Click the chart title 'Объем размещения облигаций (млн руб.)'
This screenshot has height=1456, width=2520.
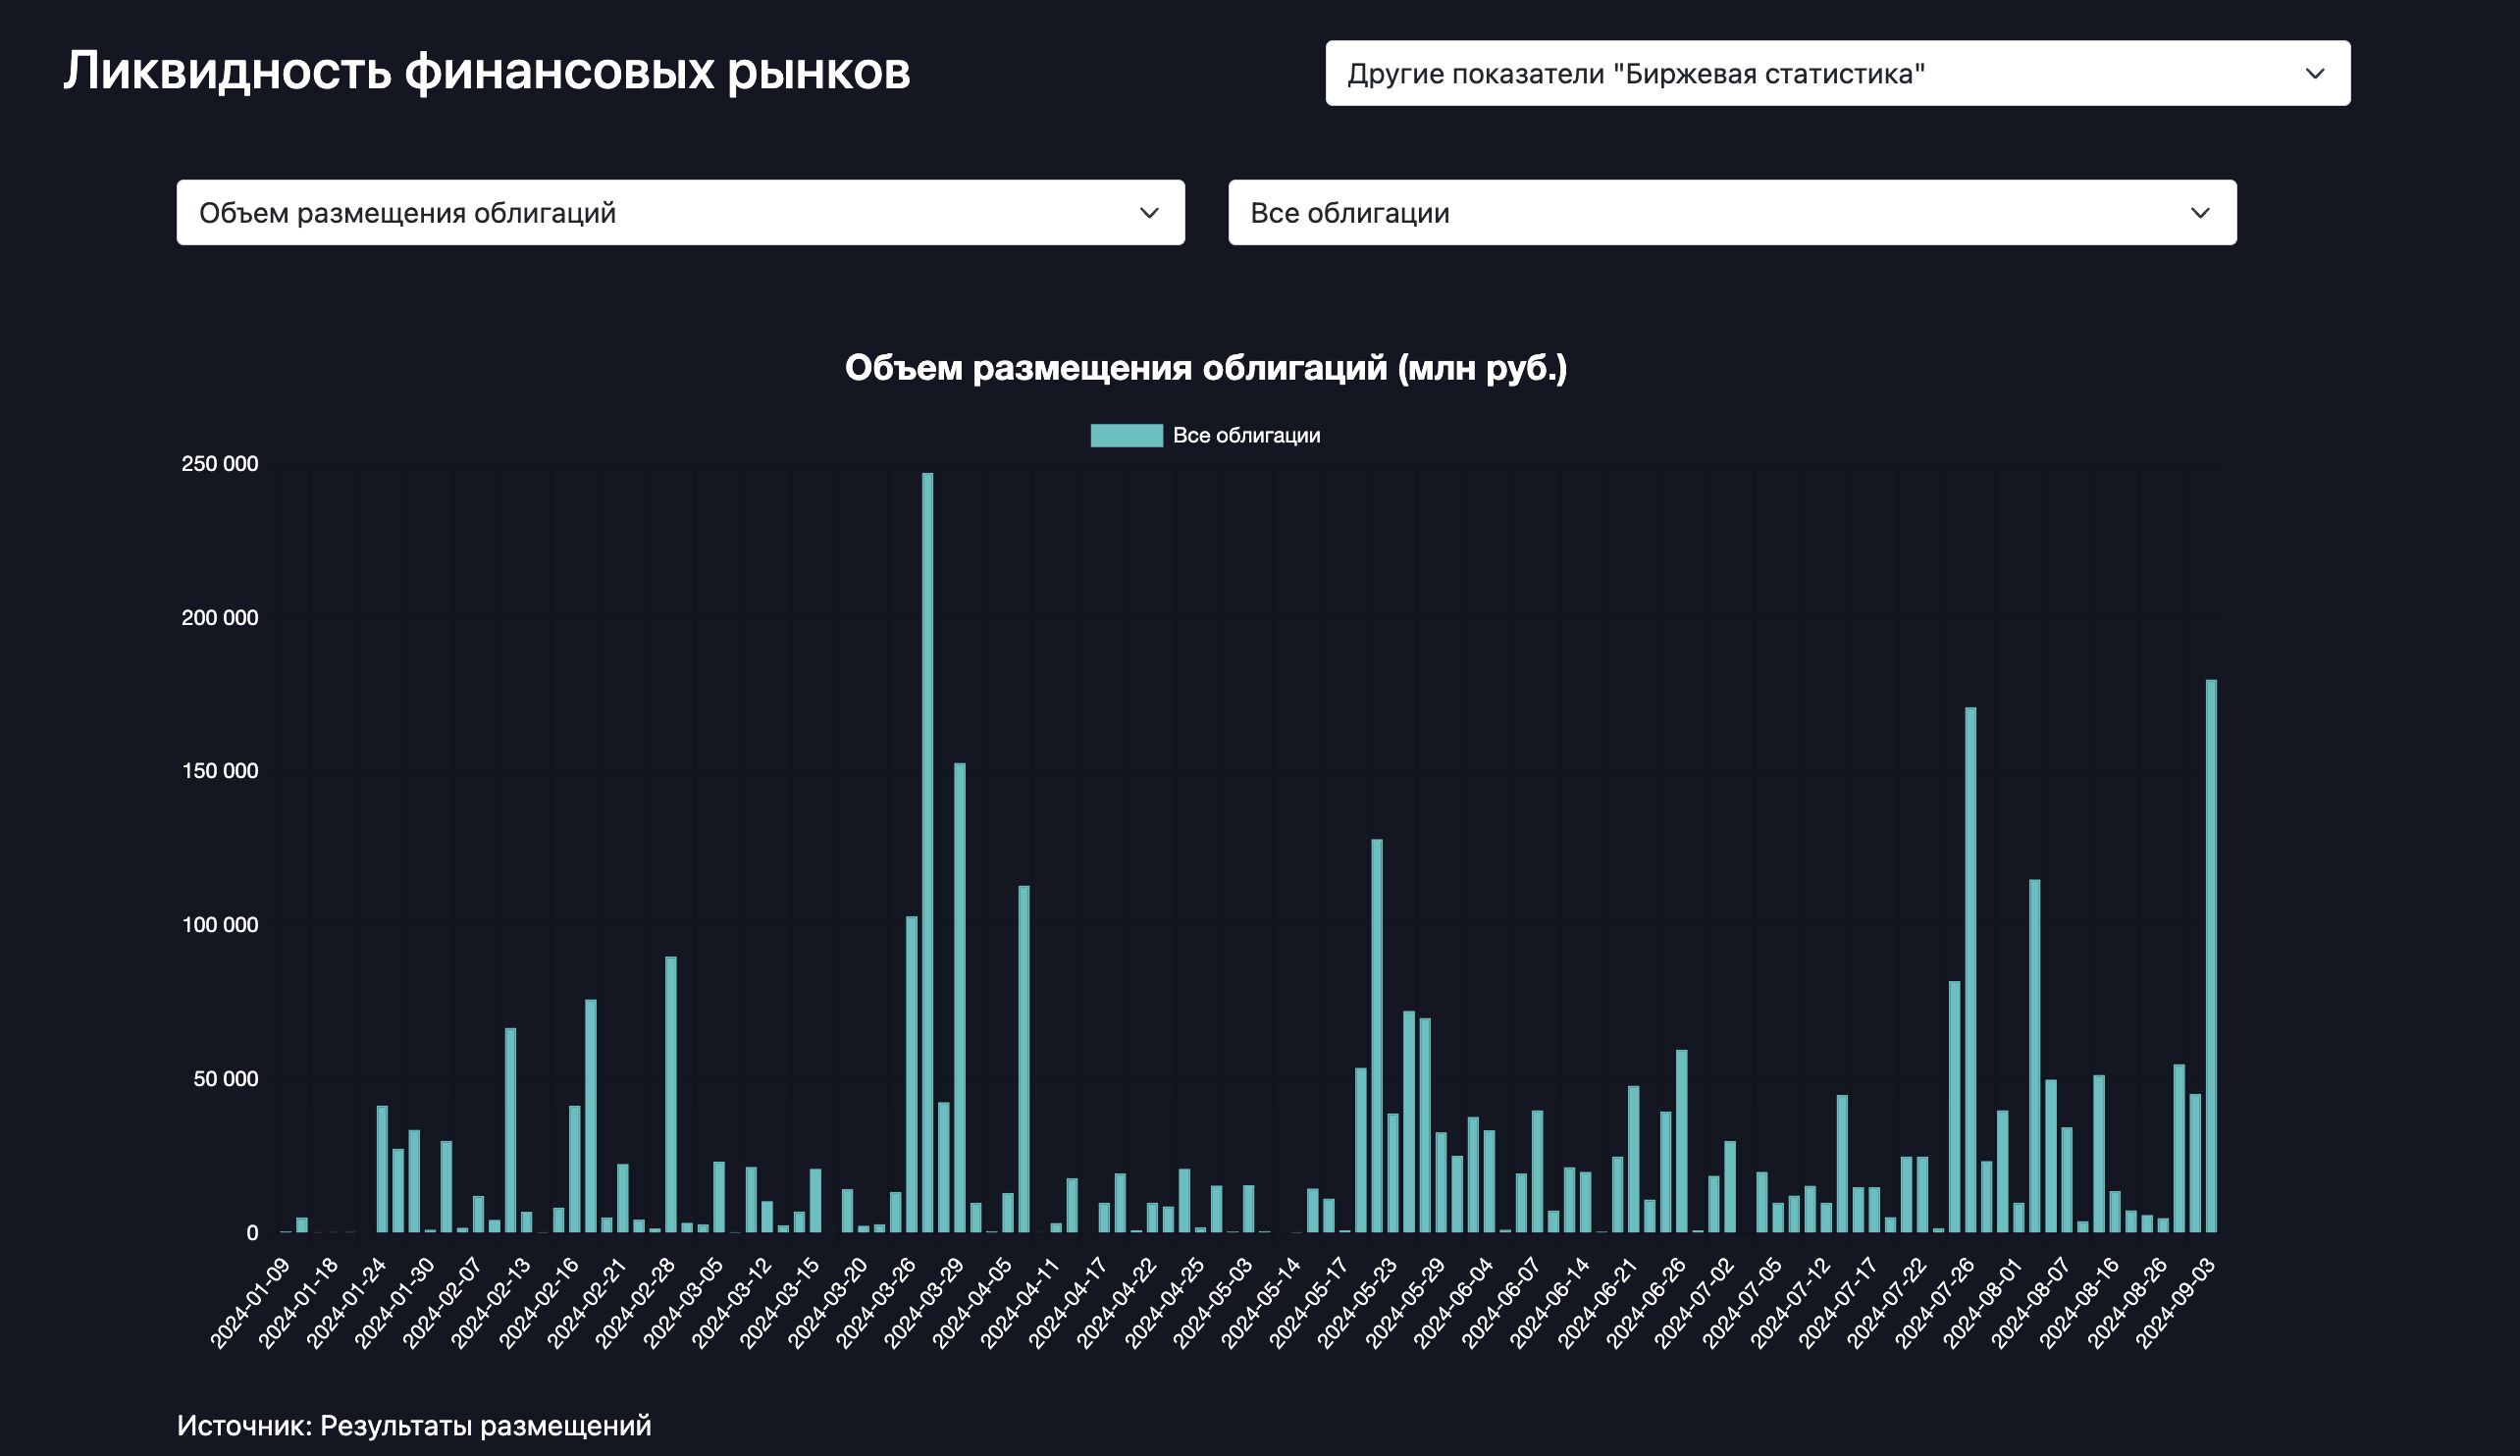click(1206, 368)
